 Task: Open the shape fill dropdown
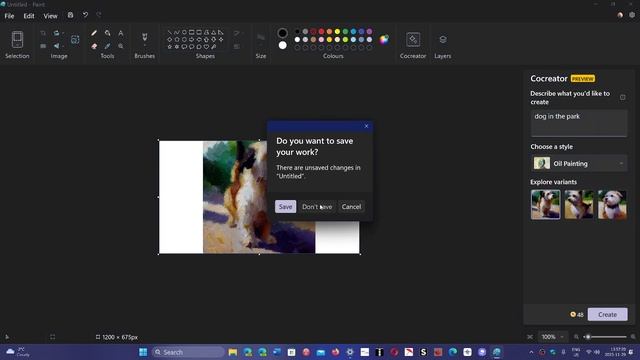(238, 47)
